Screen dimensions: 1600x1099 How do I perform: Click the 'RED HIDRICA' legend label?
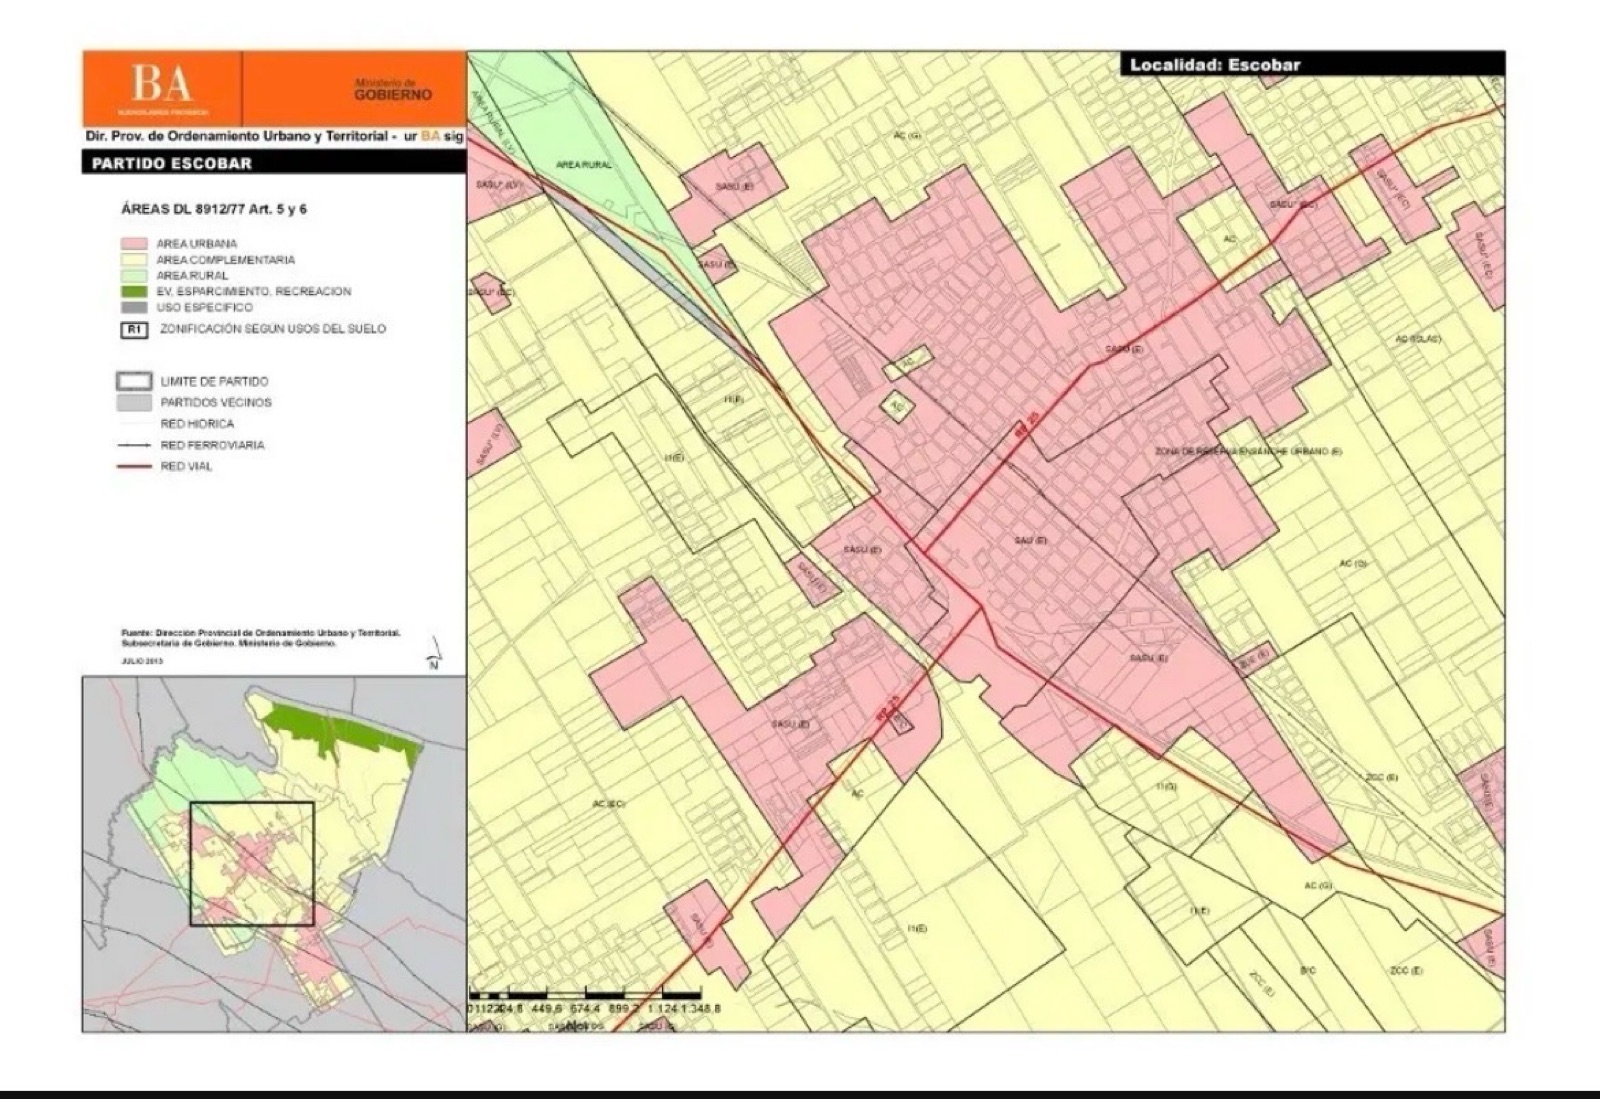[x=197, y=424]
